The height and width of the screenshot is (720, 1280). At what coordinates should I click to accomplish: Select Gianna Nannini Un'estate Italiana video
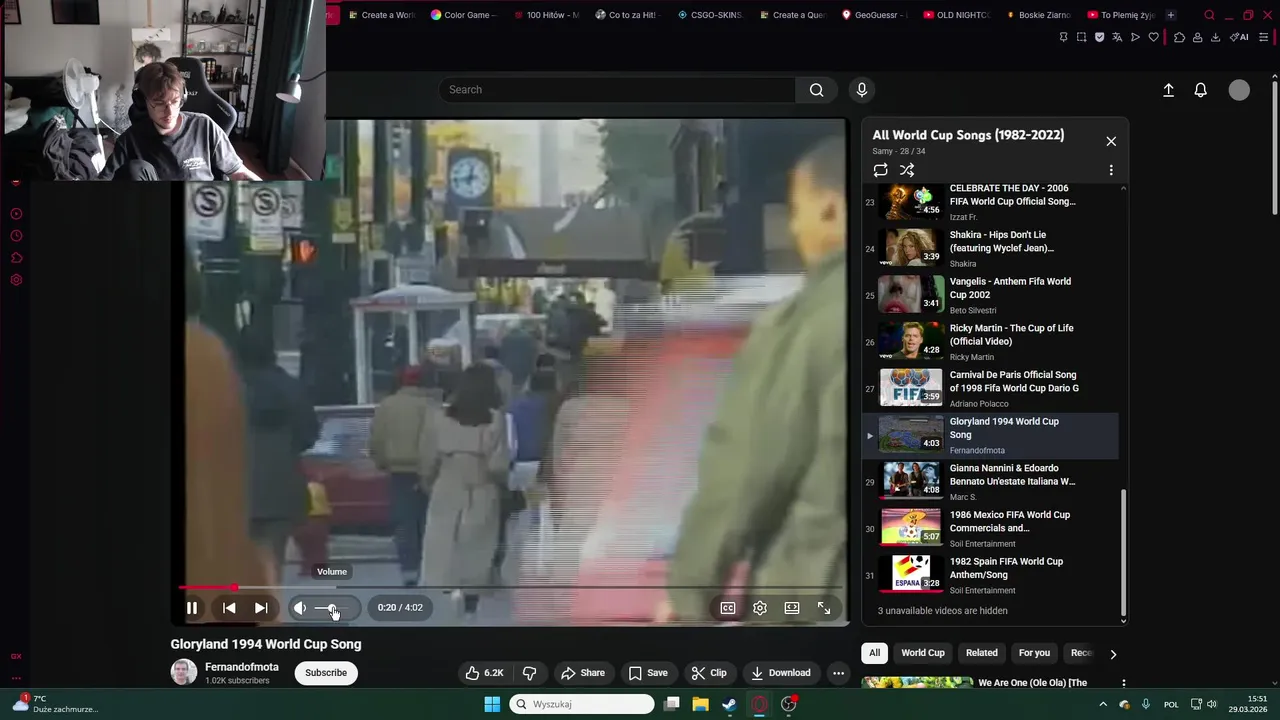pos(990,482)
